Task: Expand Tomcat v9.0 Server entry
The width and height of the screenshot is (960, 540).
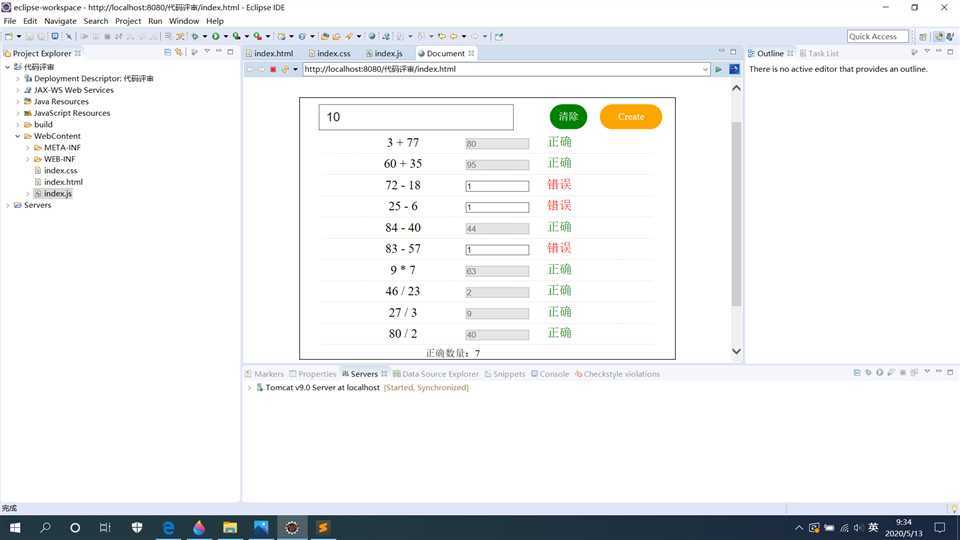Action: point(249,388)
